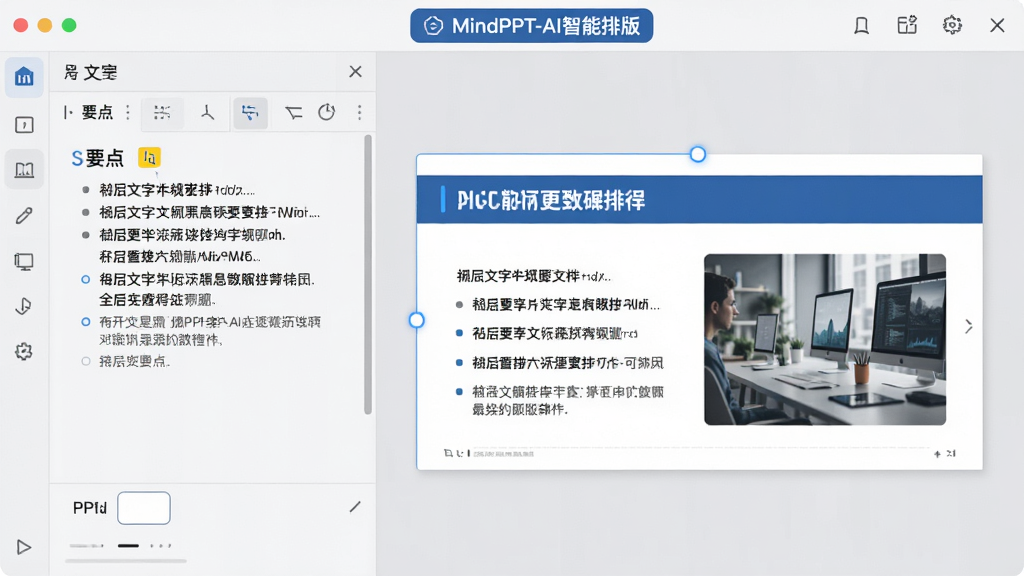This screenshot has width=1024, height=576.
Task: Click the slide's gray-bulleted line ending 'Ntlofi...'
Action: coord(566,304)
